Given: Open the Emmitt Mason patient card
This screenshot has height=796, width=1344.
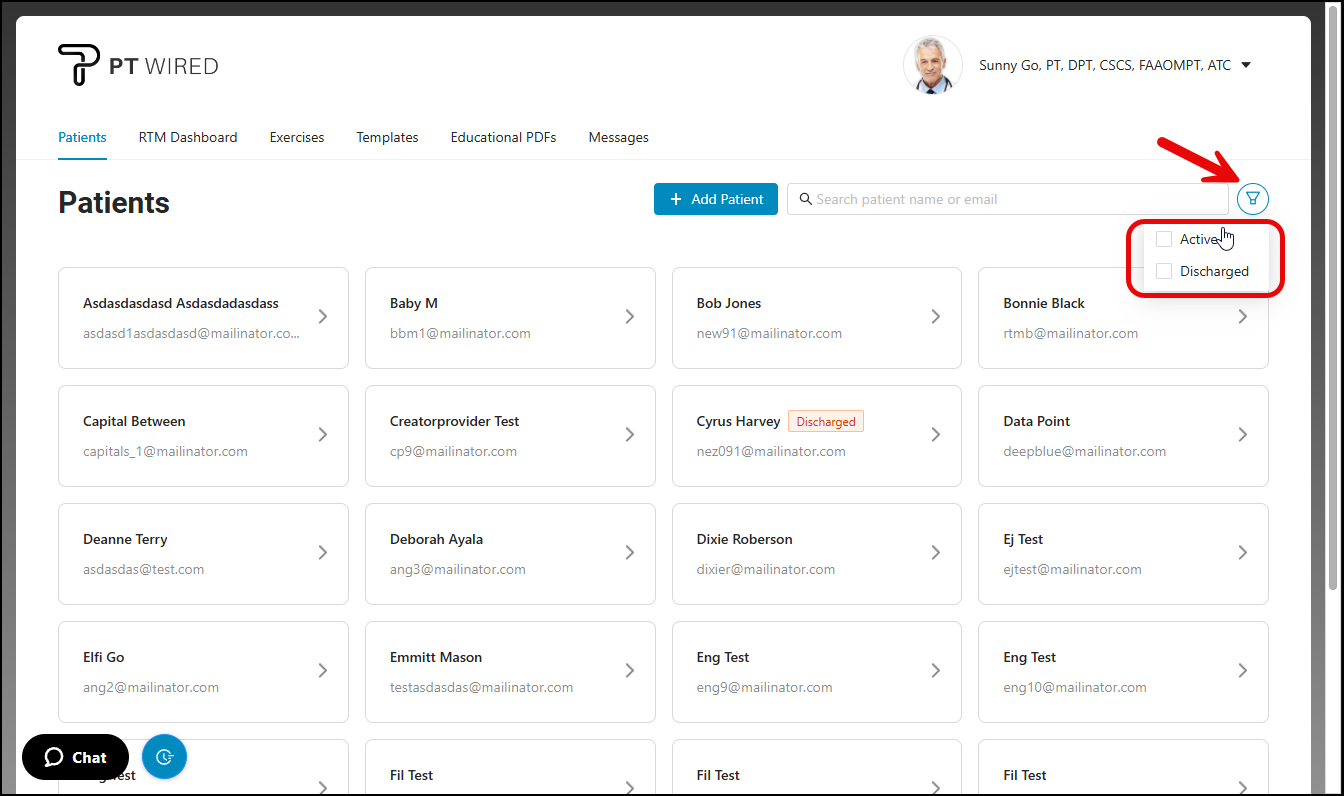Looking at the screenshot, I should [509, 671].
